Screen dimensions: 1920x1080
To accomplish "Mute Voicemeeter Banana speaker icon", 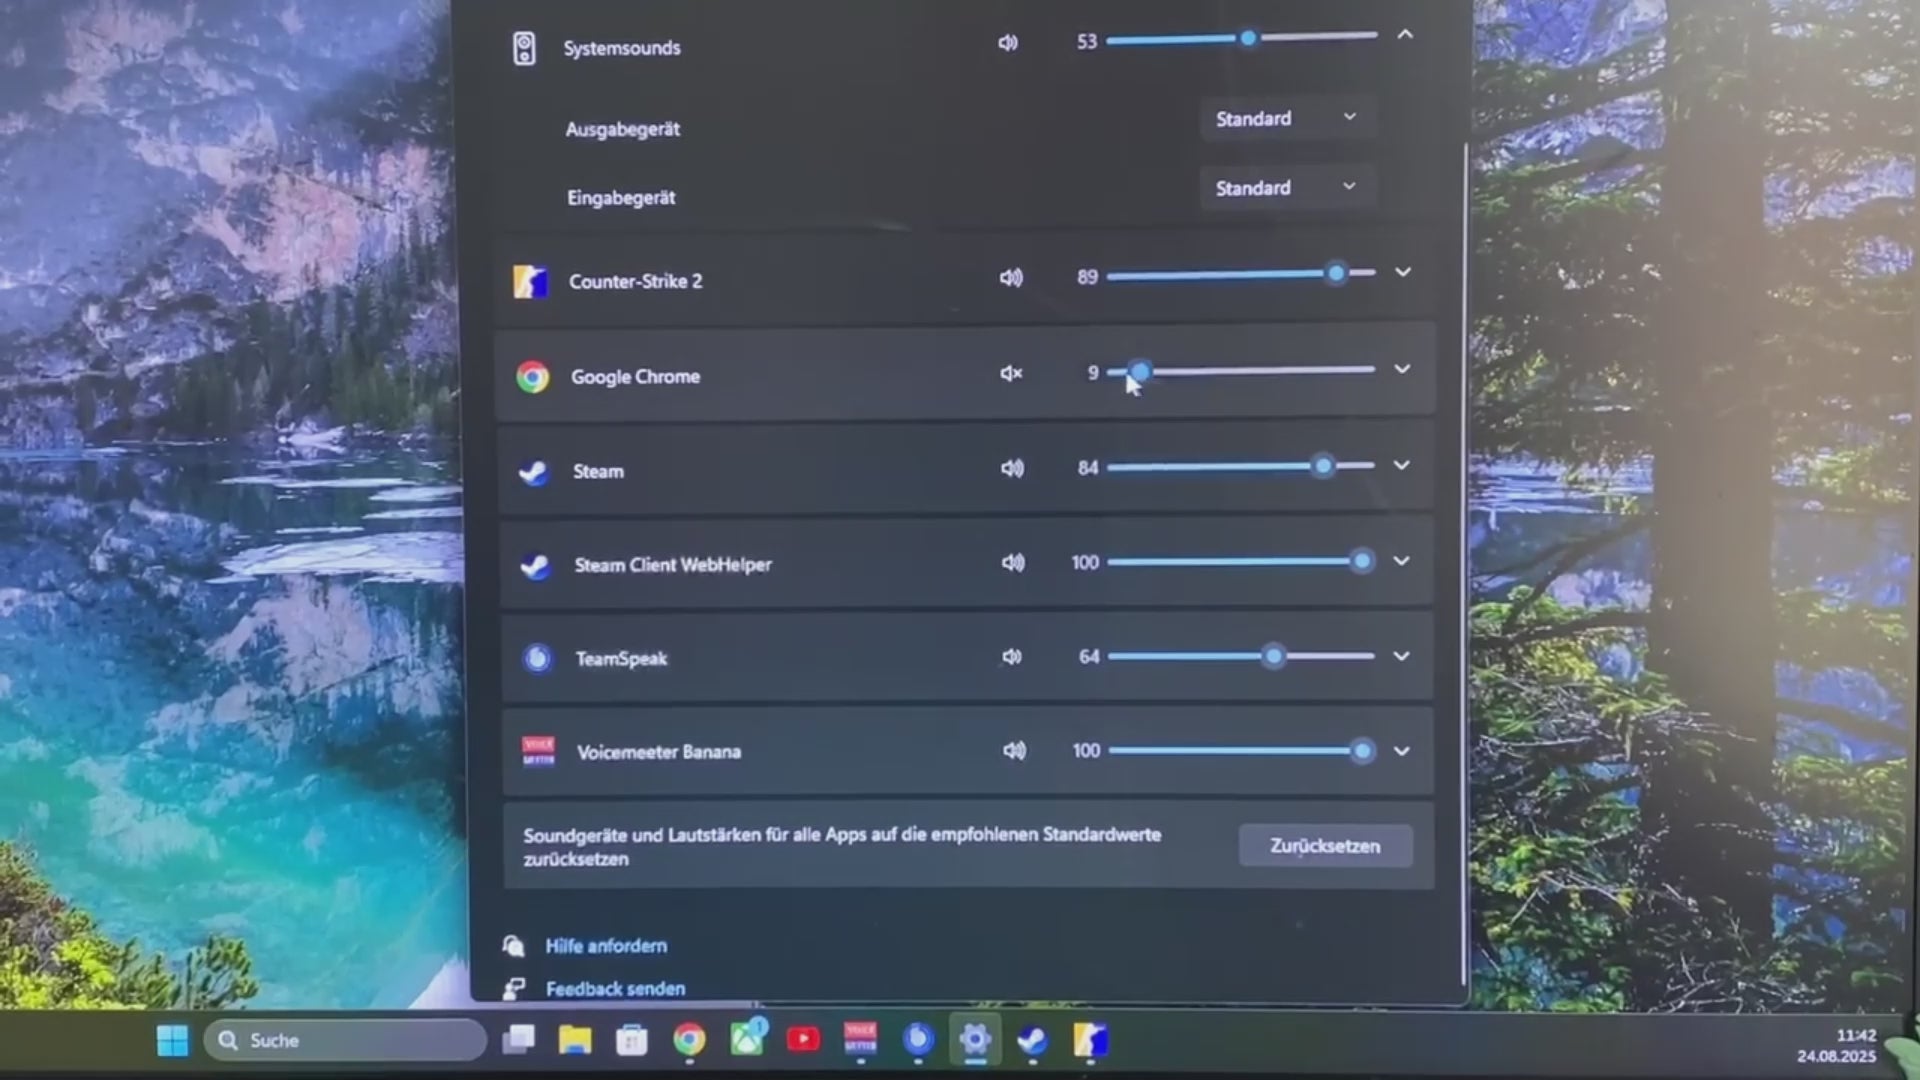I will (x=1014, y=750).
